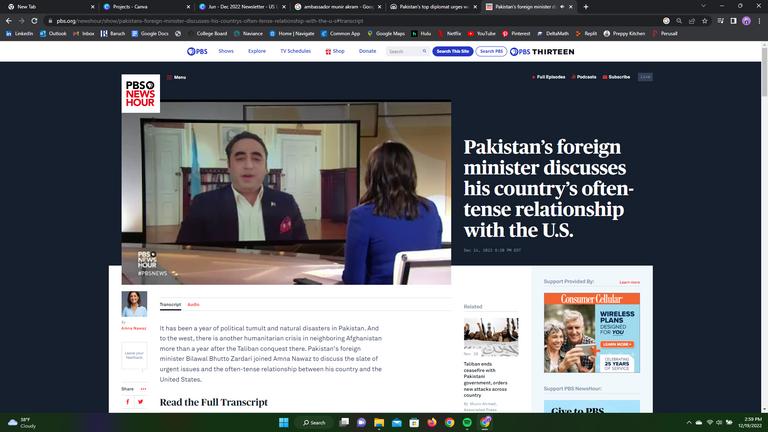The height and width of the screenshot is (432, 768).
Task: Open the NewsHour Menu
Action: click(x=177, y=77)
